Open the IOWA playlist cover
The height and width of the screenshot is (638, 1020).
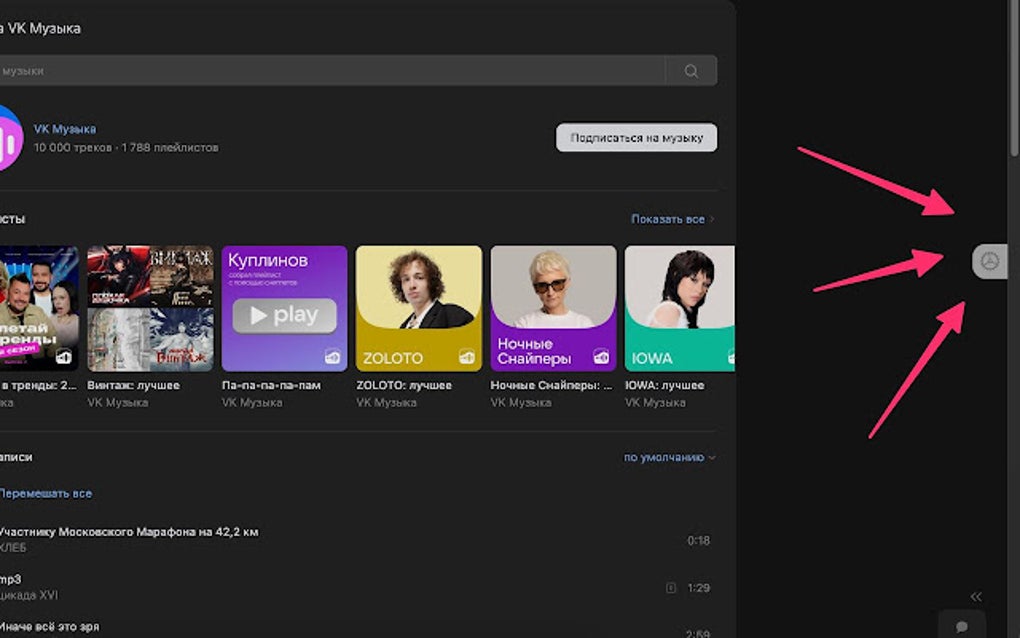tap(680, 308)
